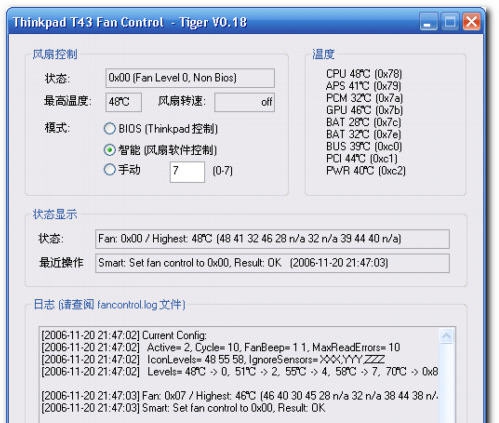
Task: Close the Fan Control window
Action: (472, 22)
